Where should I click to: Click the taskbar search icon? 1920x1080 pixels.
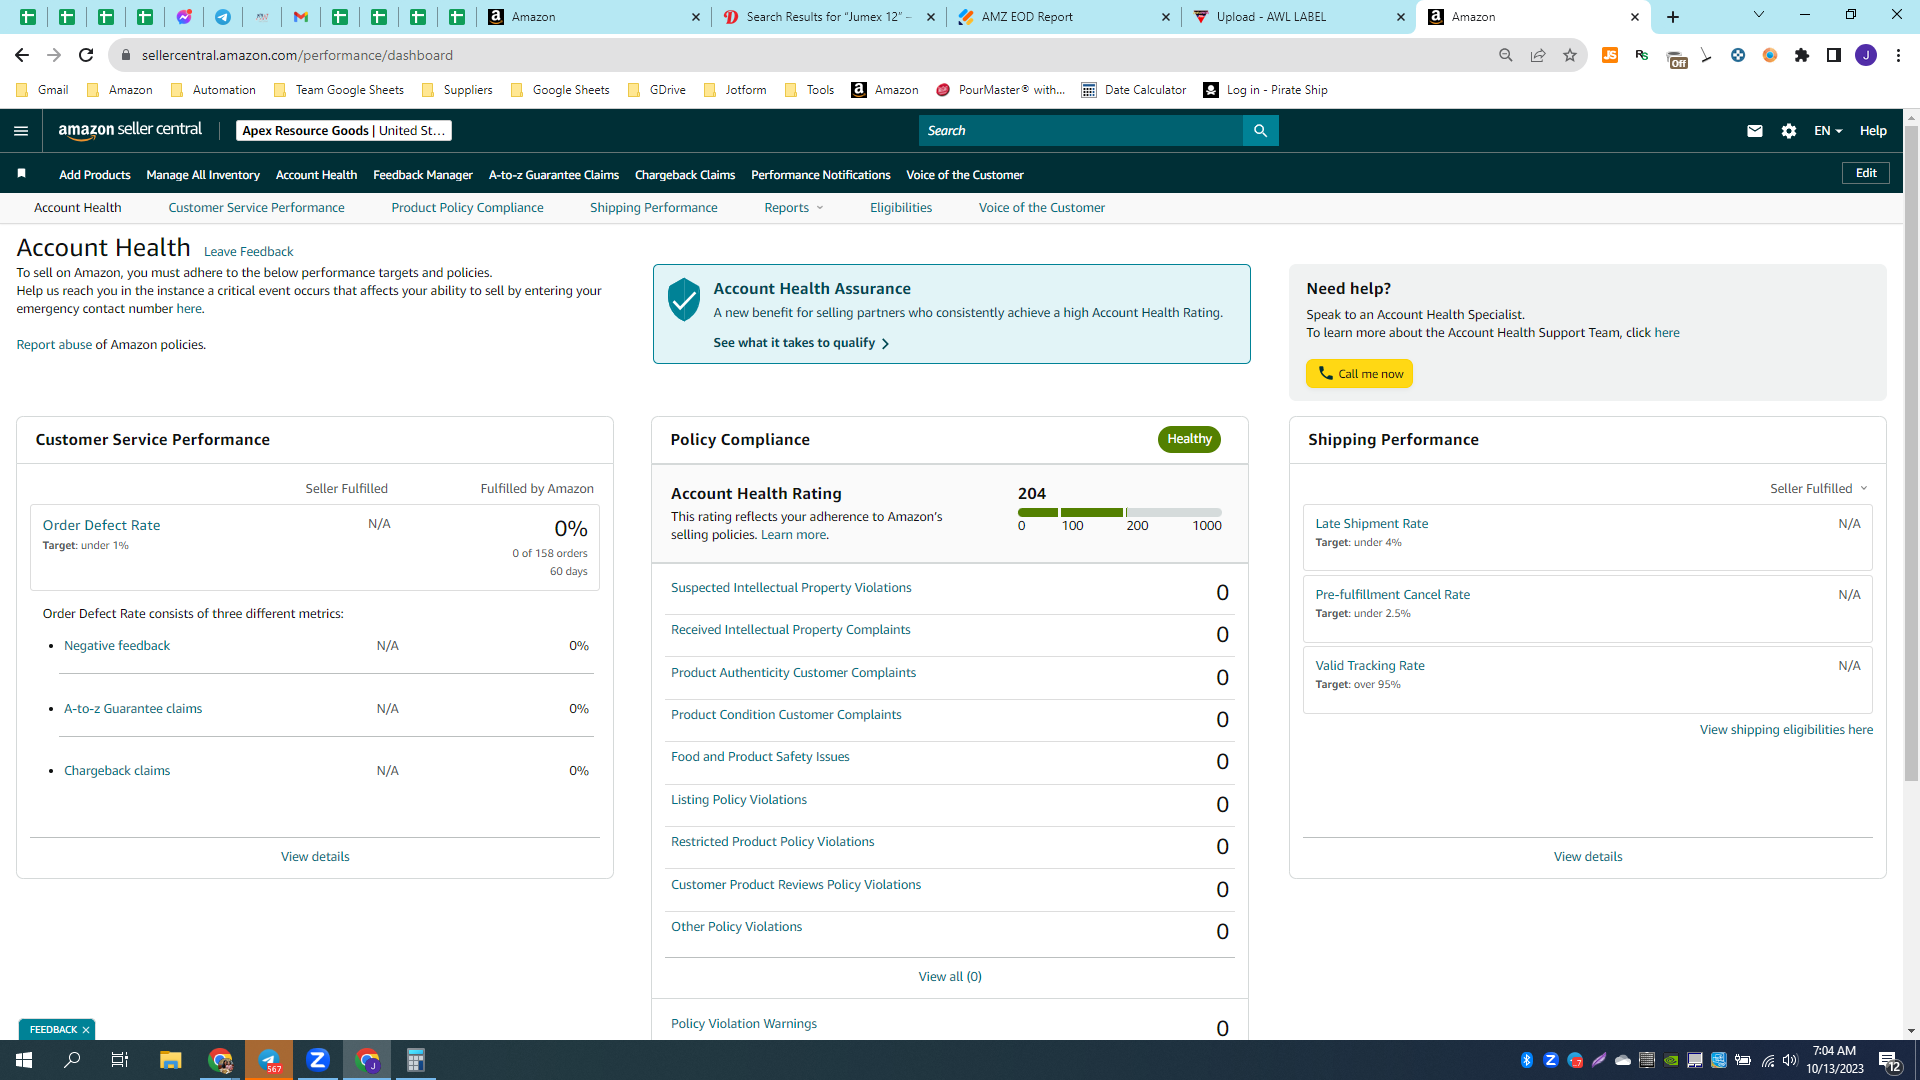(x=72, y=1060)
